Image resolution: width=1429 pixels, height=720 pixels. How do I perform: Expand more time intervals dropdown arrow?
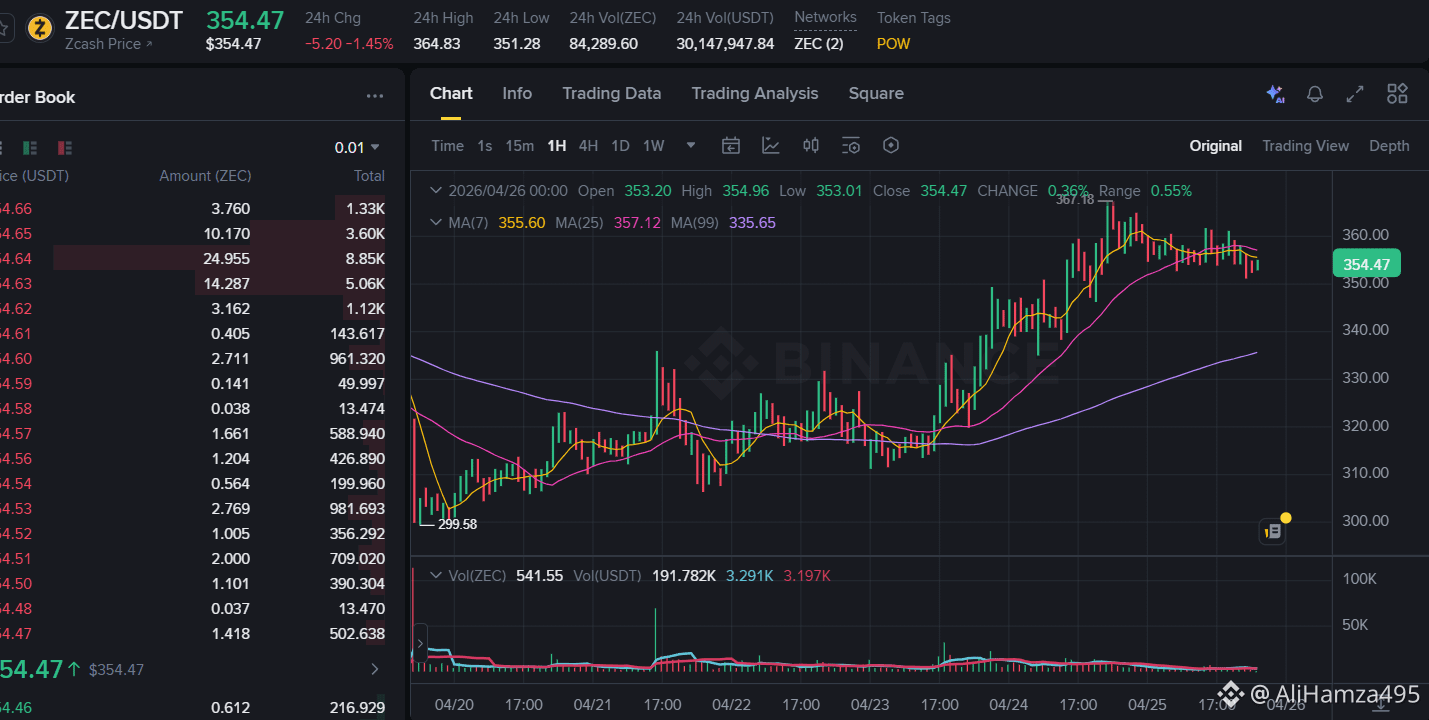690,146
